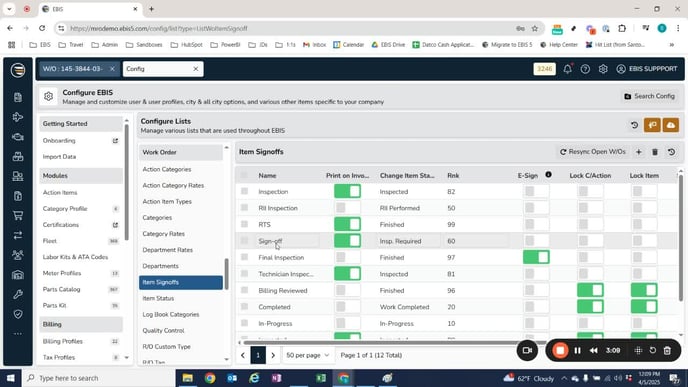Image resolution: width=688 pixels, height=387 pixels.
Task: Click the Windows taskbar search box
Action: click(99, 378)
